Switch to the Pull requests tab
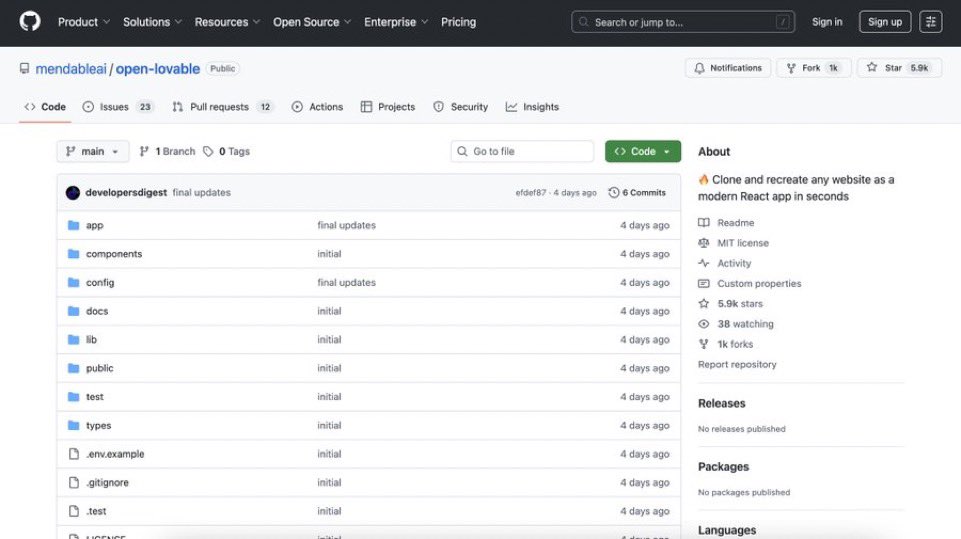 [223, 107]
